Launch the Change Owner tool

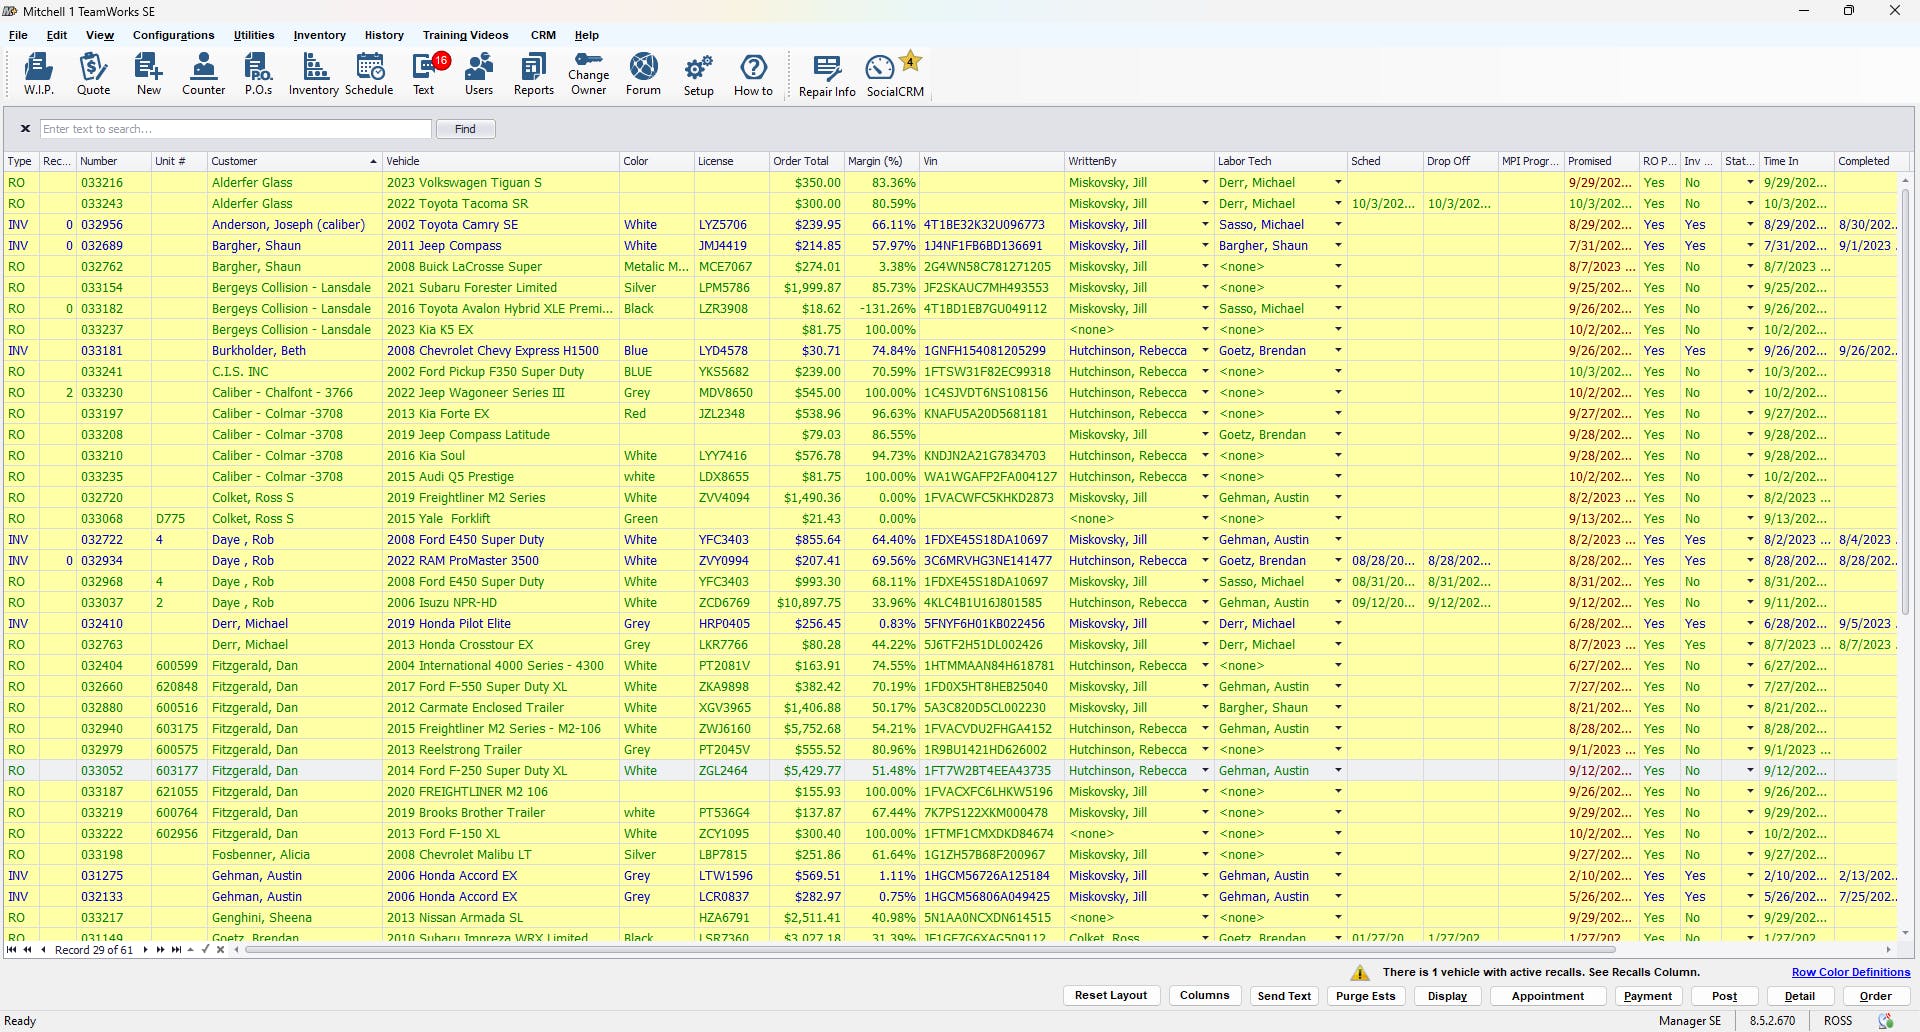point(588,74)
